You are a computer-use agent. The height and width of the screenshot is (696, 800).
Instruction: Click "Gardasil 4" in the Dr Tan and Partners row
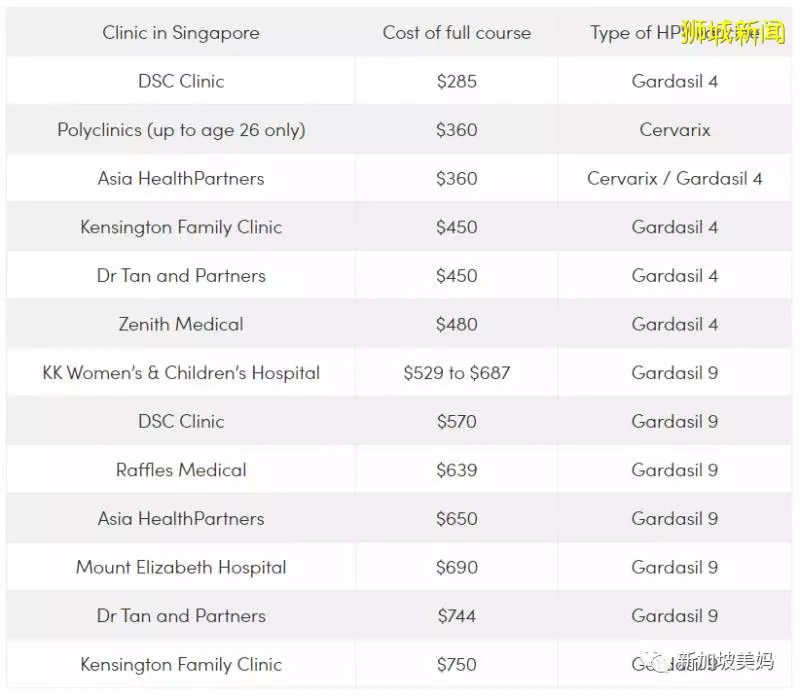tap(674, 276)
